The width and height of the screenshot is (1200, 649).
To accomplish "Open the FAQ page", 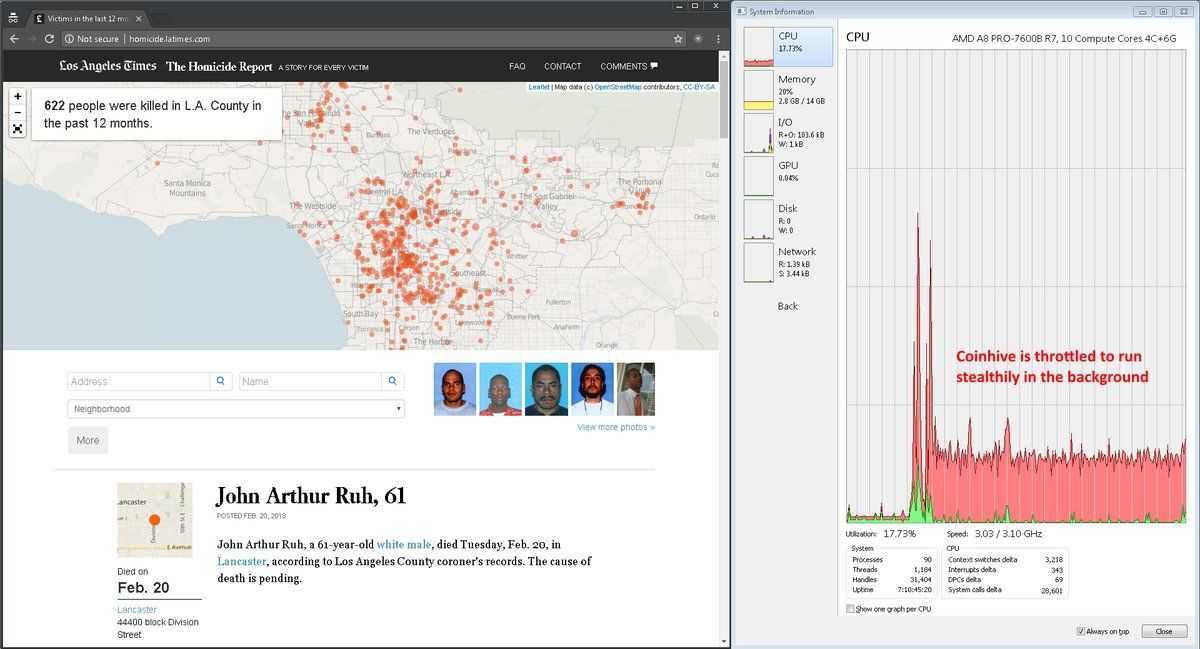I will [517, 66].
